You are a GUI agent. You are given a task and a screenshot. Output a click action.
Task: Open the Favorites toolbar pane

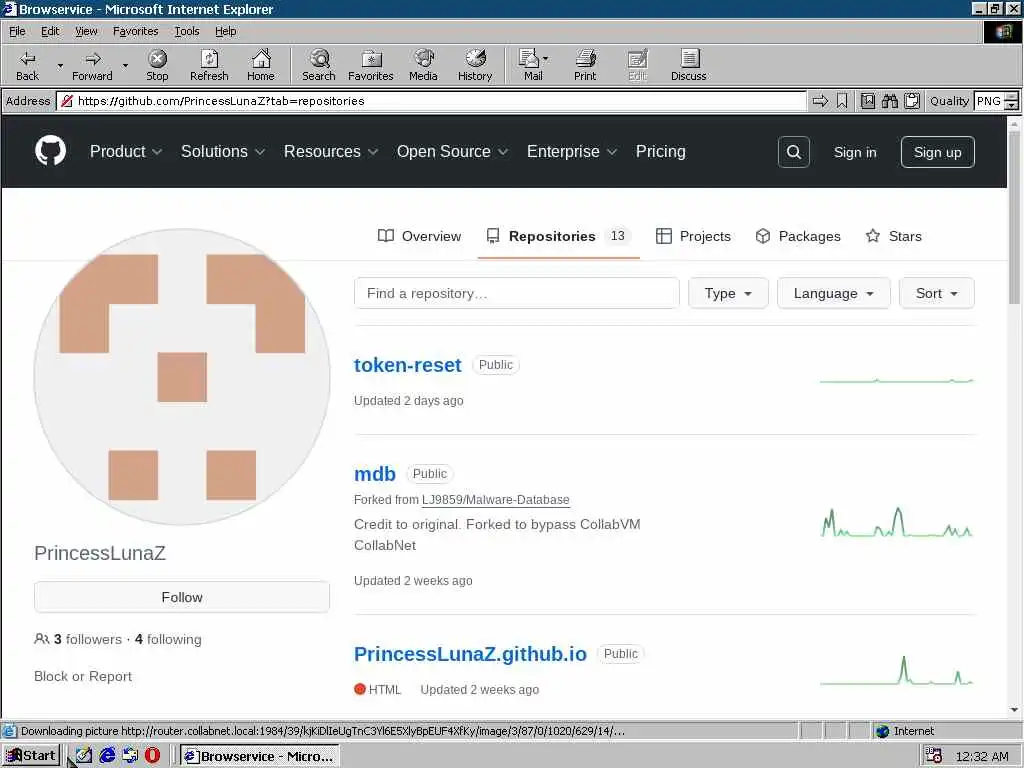[371, 65]
